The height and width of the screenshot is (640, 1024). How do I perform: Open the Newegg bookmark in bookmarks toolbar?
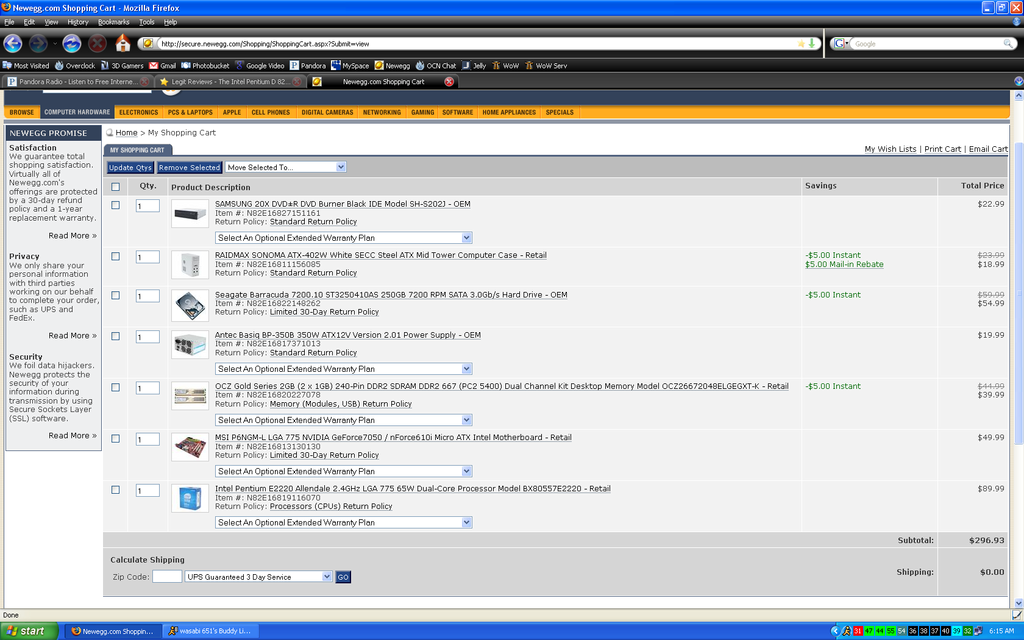(392, 66)
